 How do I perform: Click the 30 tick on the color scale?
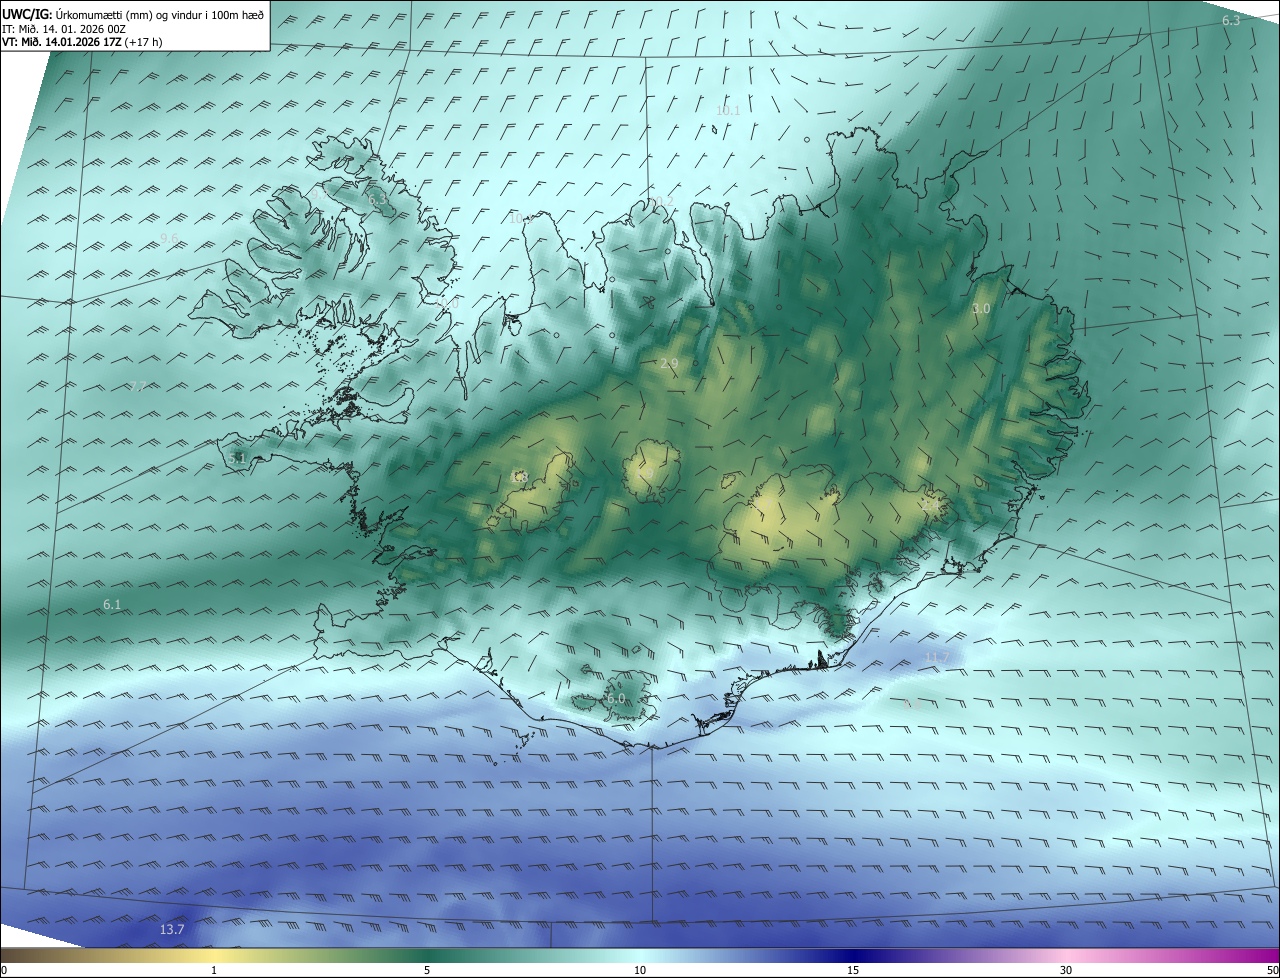pos(1066,971)
